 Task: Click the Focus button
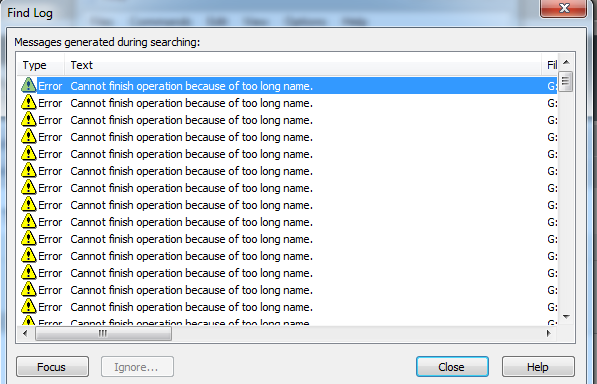53,367
